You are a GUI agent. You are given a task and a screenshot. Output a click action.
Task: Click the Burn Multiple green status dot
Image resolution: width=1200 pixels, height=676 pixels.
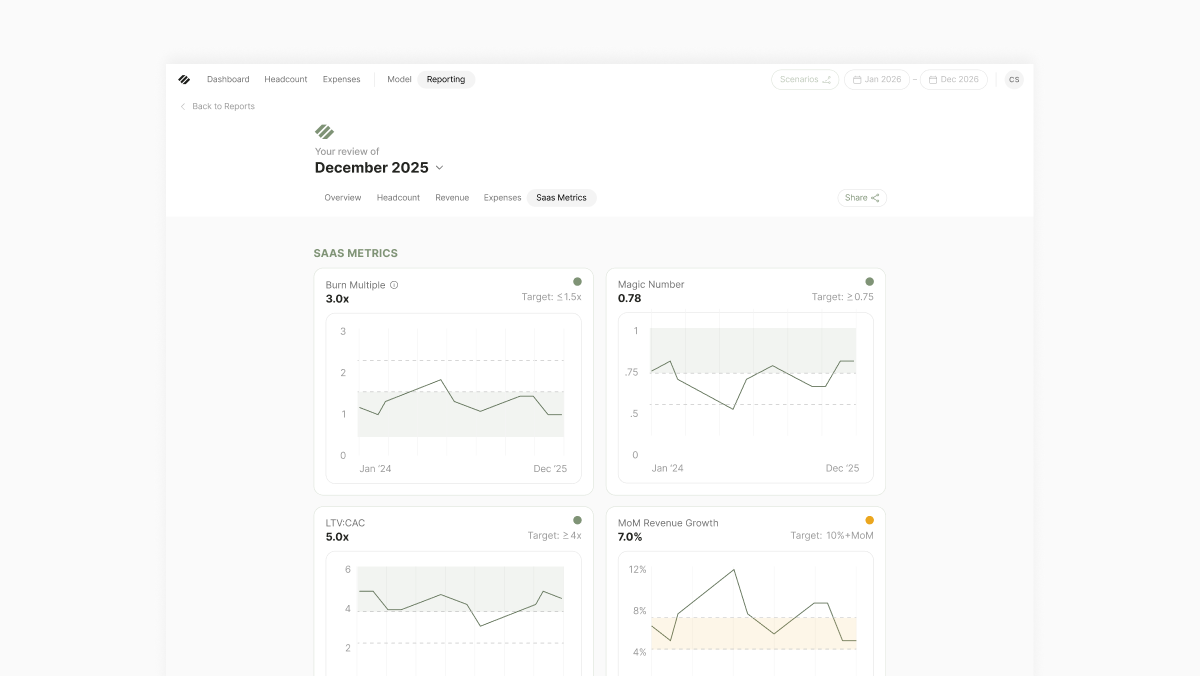point(577,282)
